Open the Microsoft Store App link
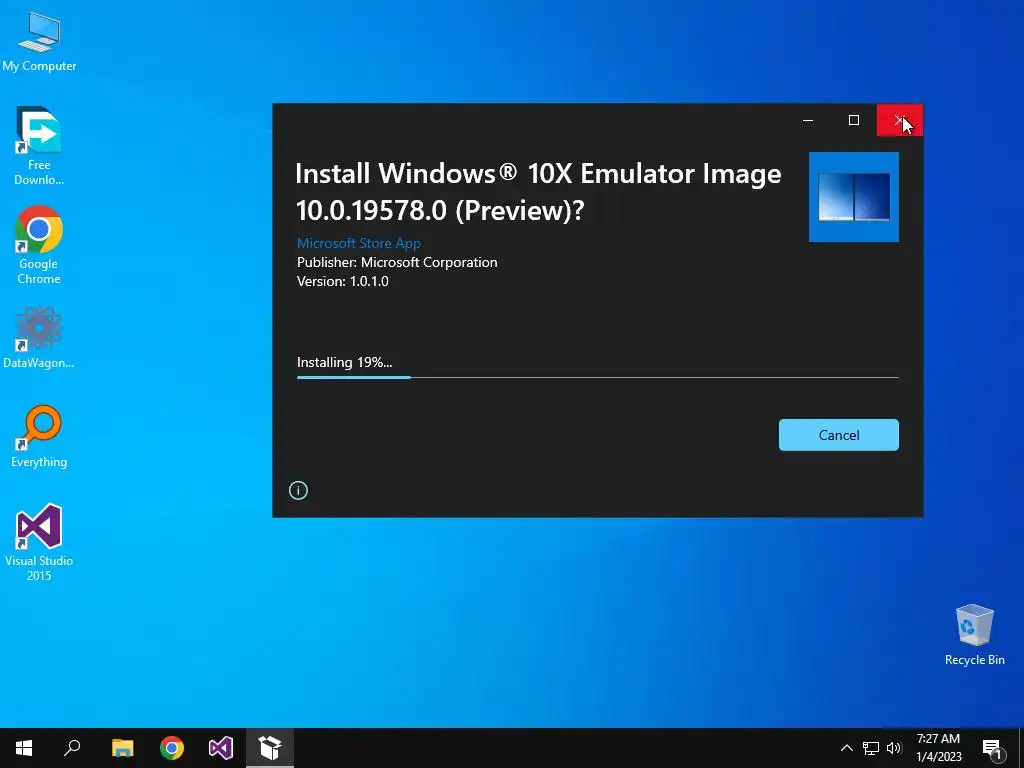The image size is (1024, 768). [359, 243]
